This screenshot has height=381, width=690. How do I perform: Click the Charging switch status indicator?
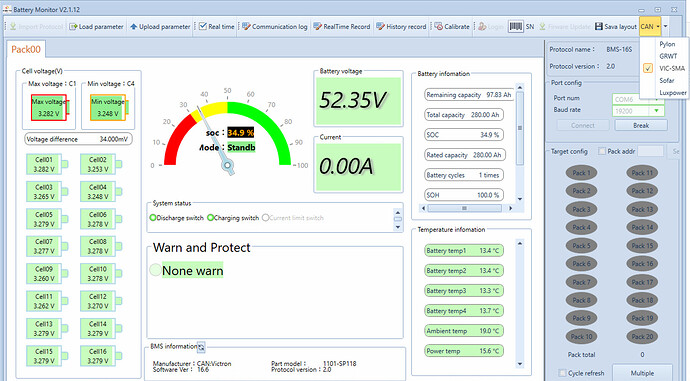(x=210, y=218)
